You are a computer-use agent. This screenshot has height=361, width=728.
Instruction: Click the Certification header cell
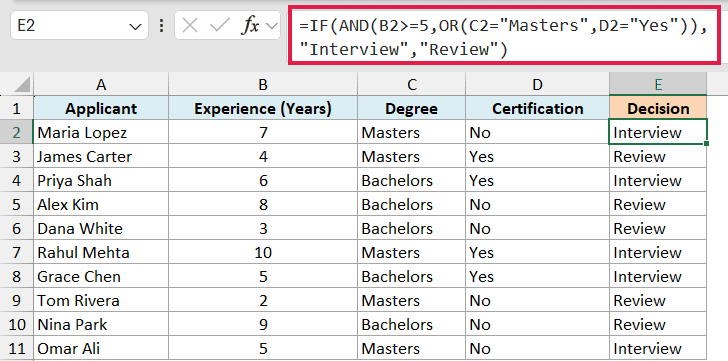[537, 108]
